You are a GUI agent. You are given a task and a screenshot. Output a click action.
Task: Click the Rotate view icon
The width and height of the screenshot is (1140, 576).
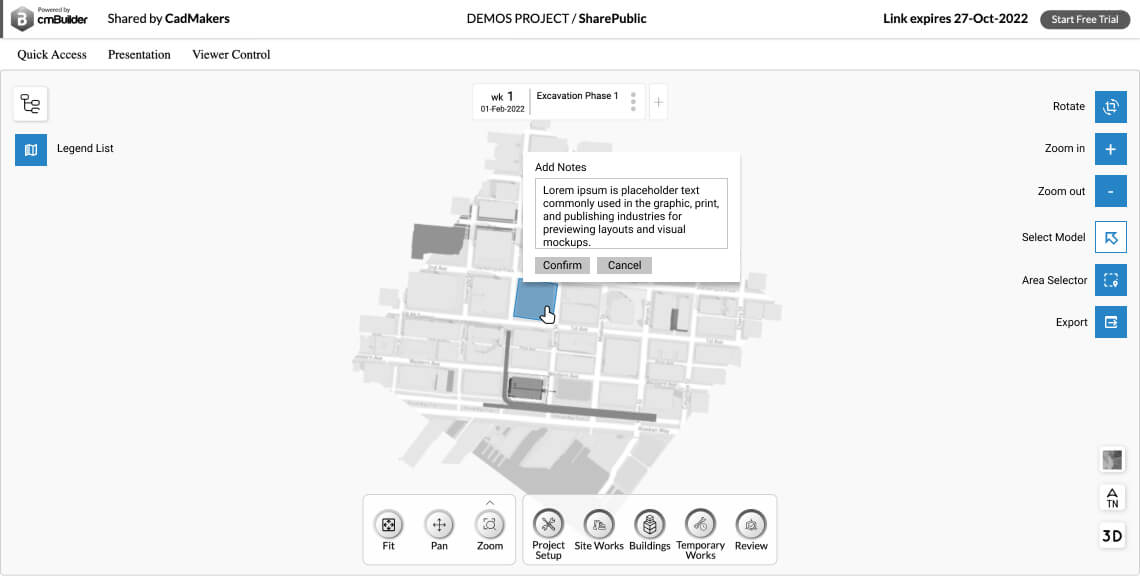tap(1110, 106)
